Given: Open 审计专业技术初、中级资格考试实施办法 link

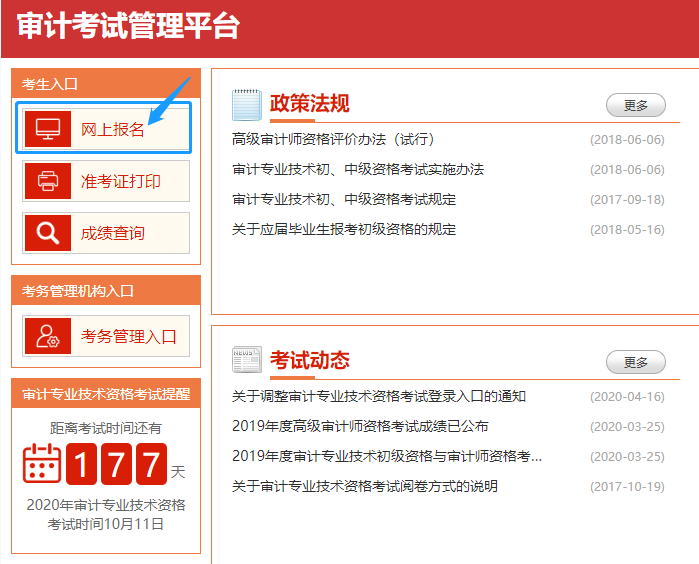Looking at the screenshot, I should [358, 169].
